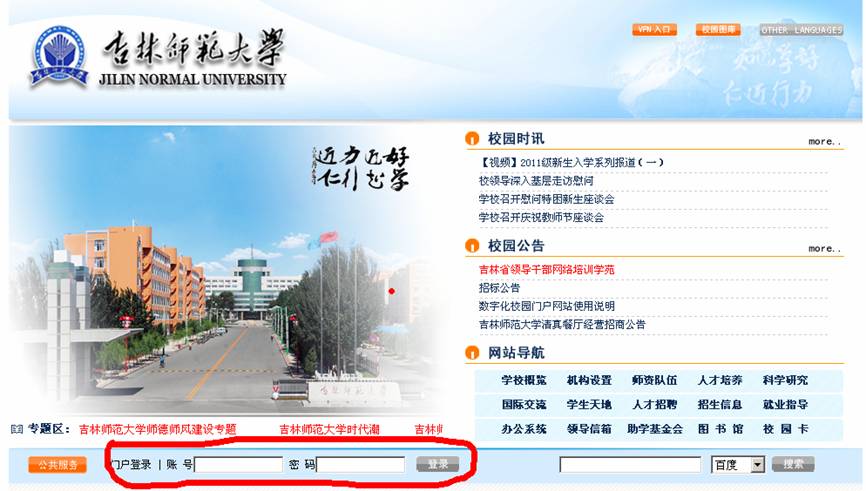Click the 账号 account input field
The height and width of the screenshot is (491, 866).
click(239, 464)
